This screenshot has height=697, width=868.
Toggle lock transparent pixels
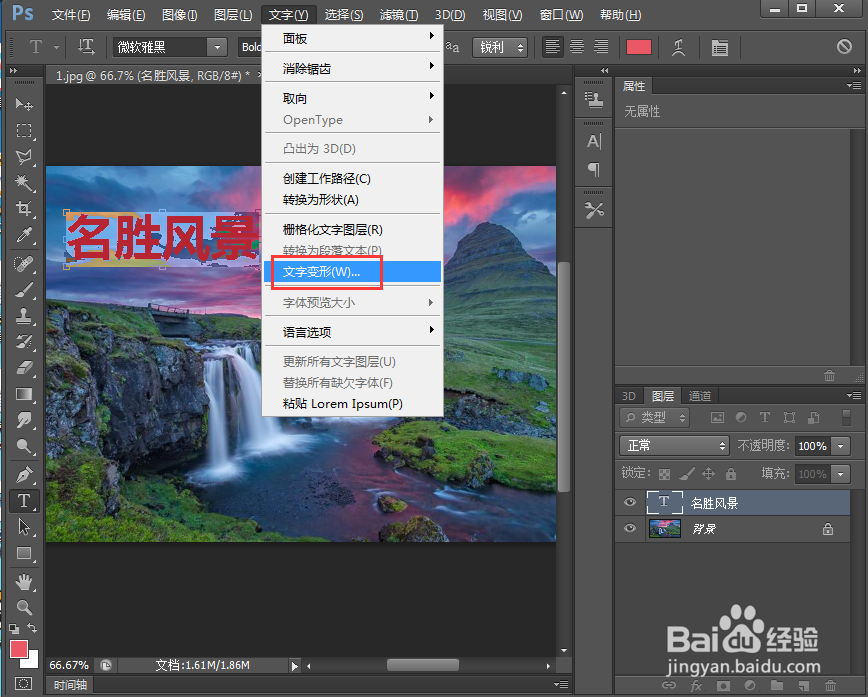point(664,474)
